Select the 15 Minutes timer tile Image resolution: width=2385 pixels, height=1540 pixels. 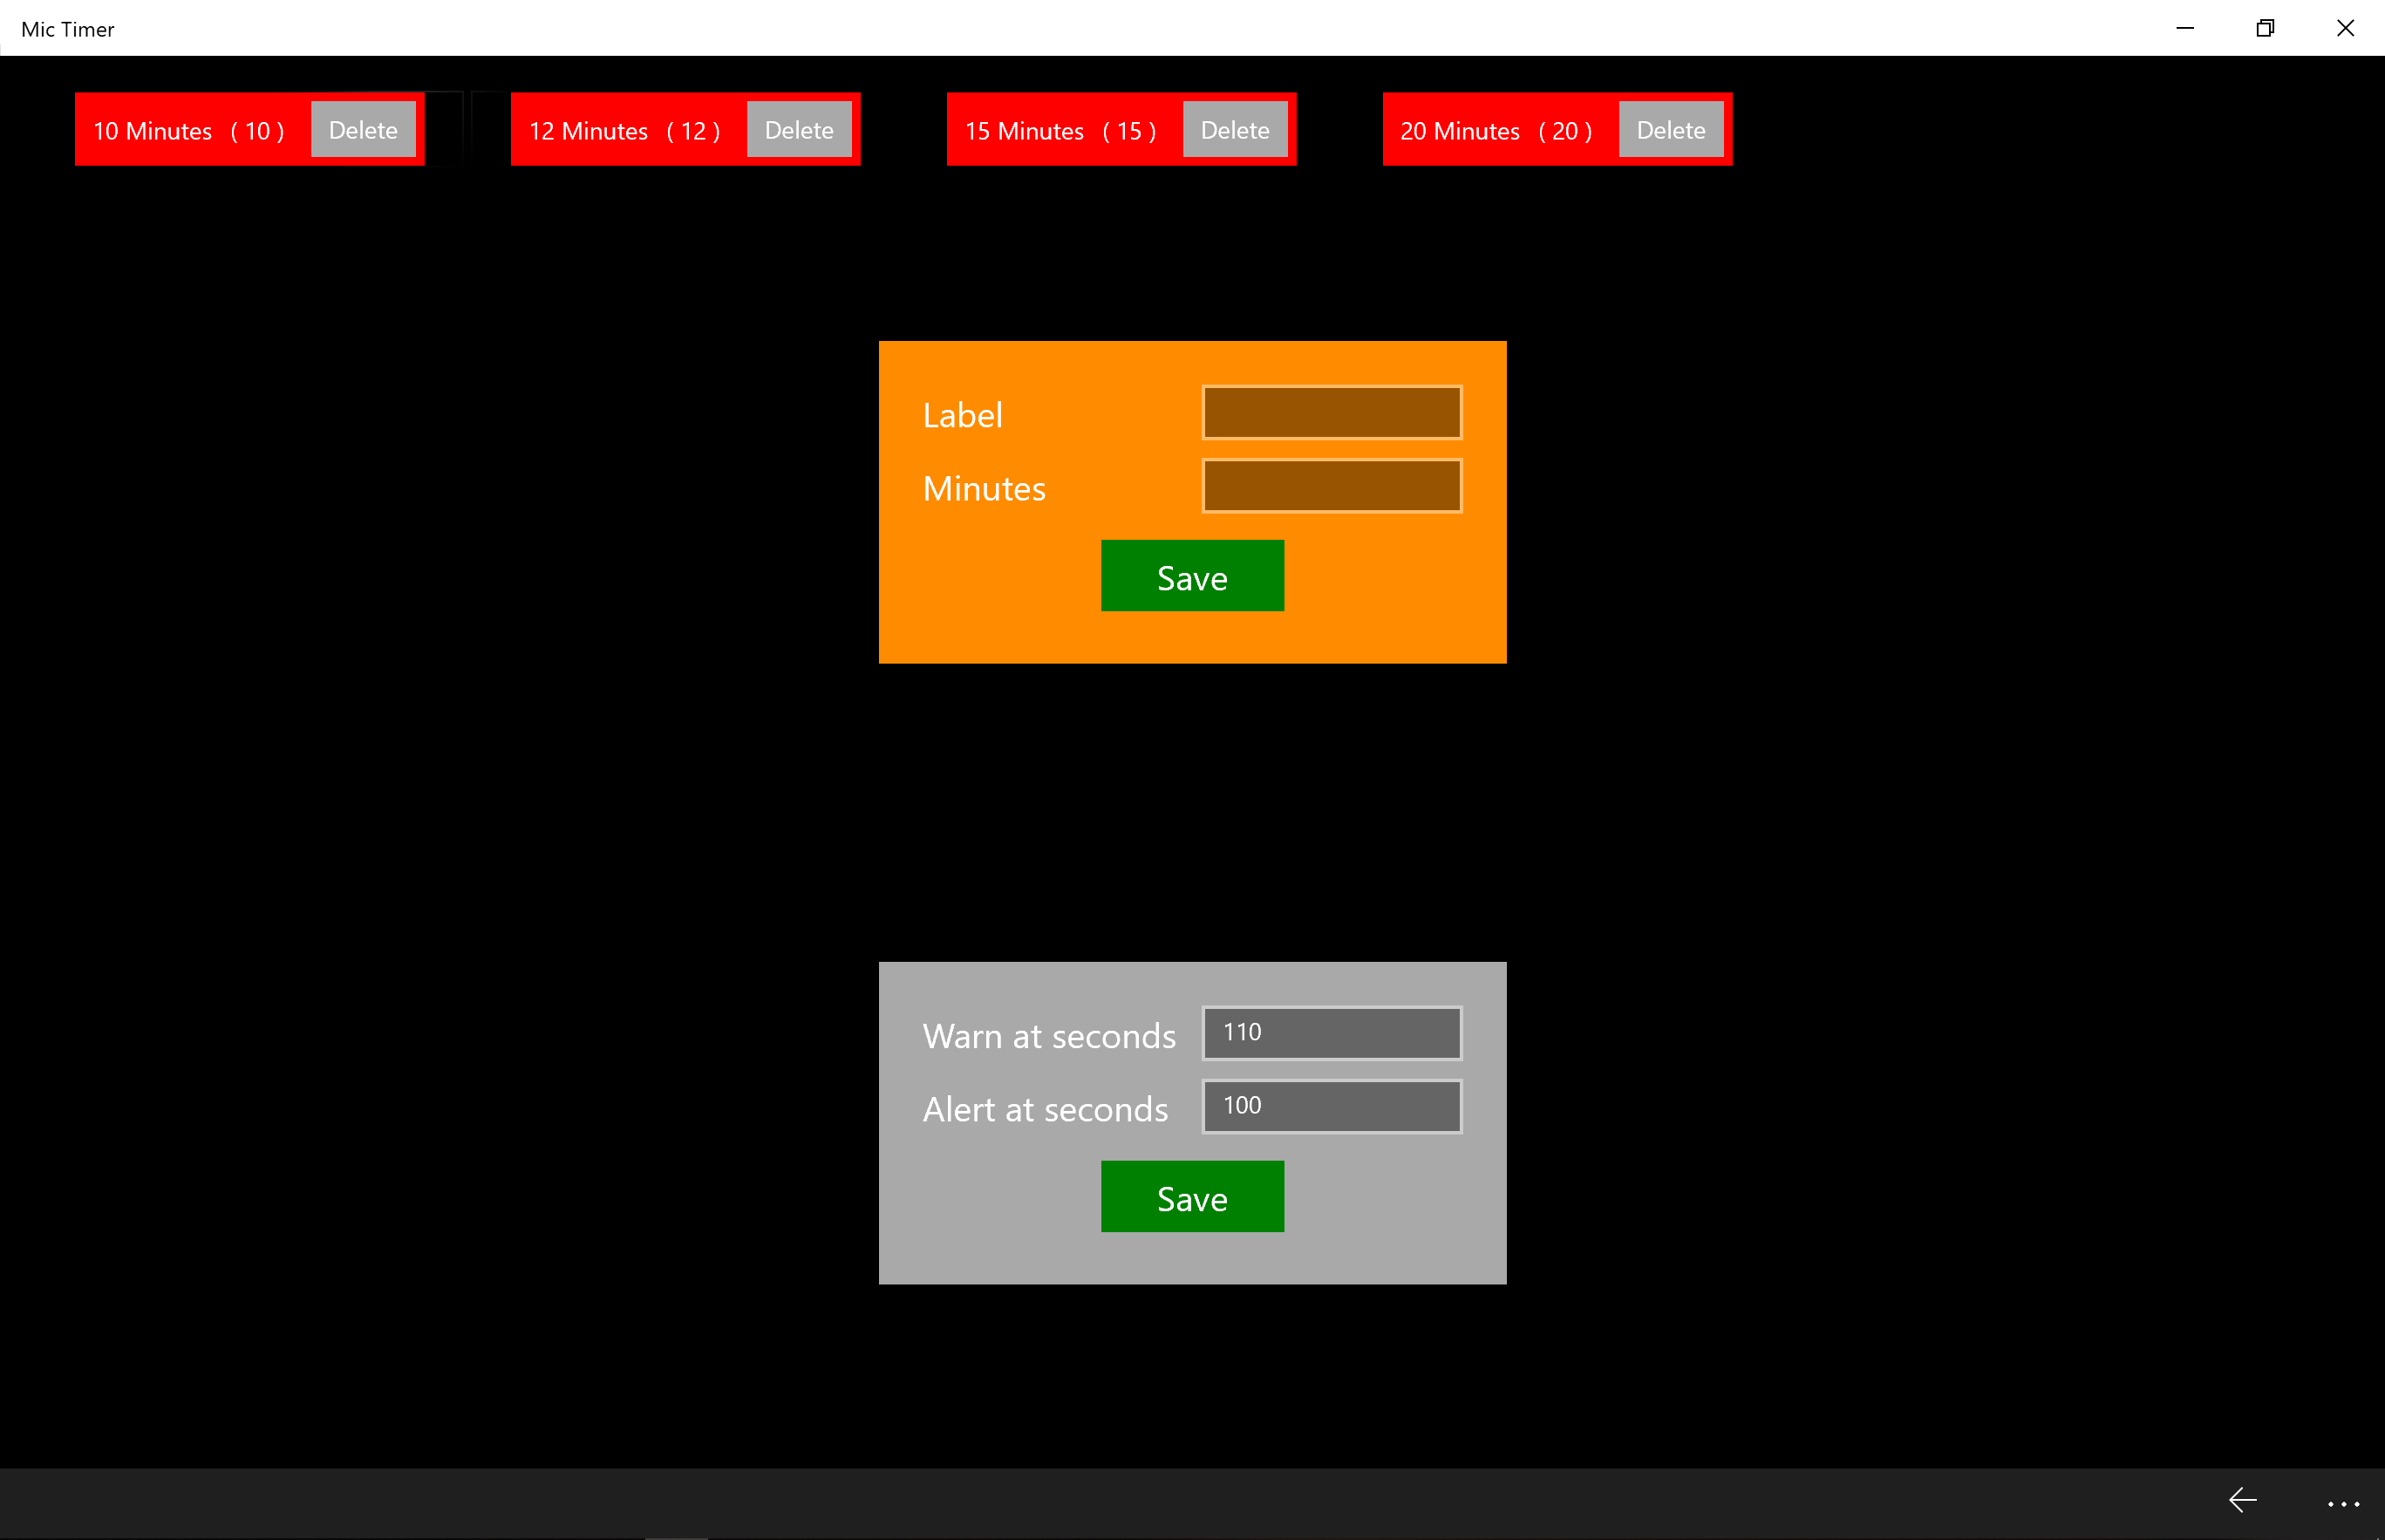point(1060,131)
